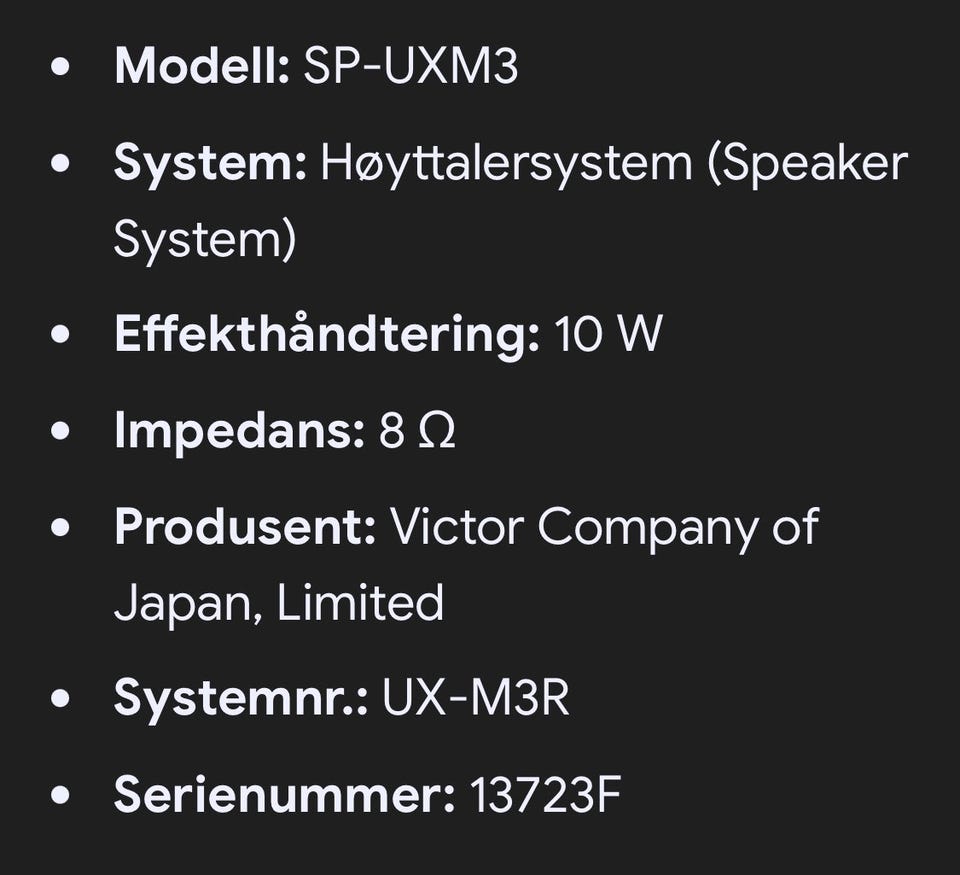960x875 pixels.
Task: Click the bullet beside Serienummer
Action: [60, 795]
